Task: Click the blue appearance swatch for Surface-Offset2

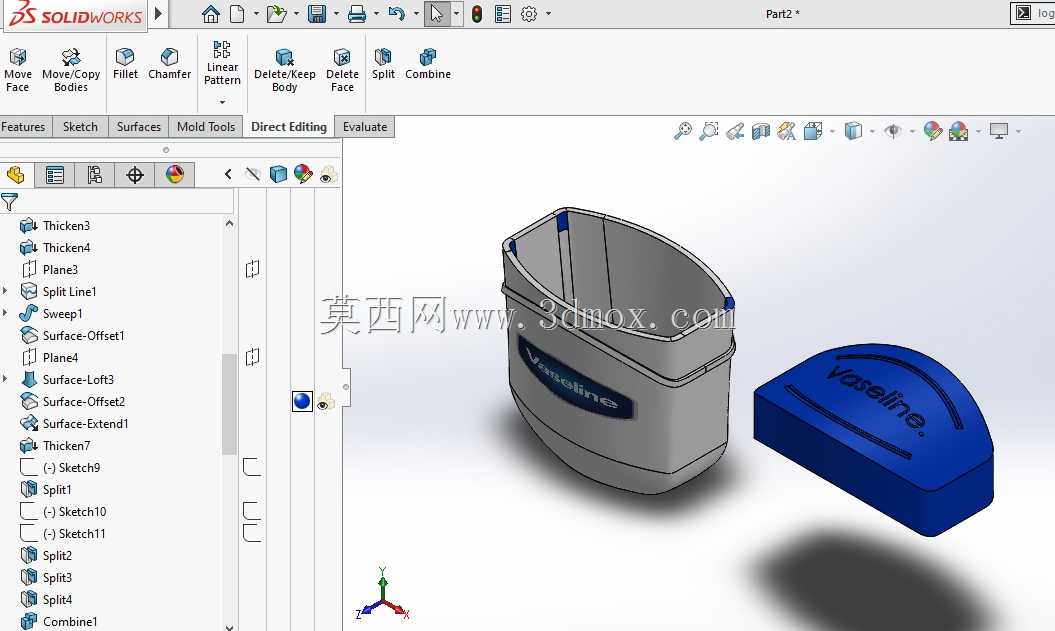Action: pyautogui.click(x=302, y=401)
